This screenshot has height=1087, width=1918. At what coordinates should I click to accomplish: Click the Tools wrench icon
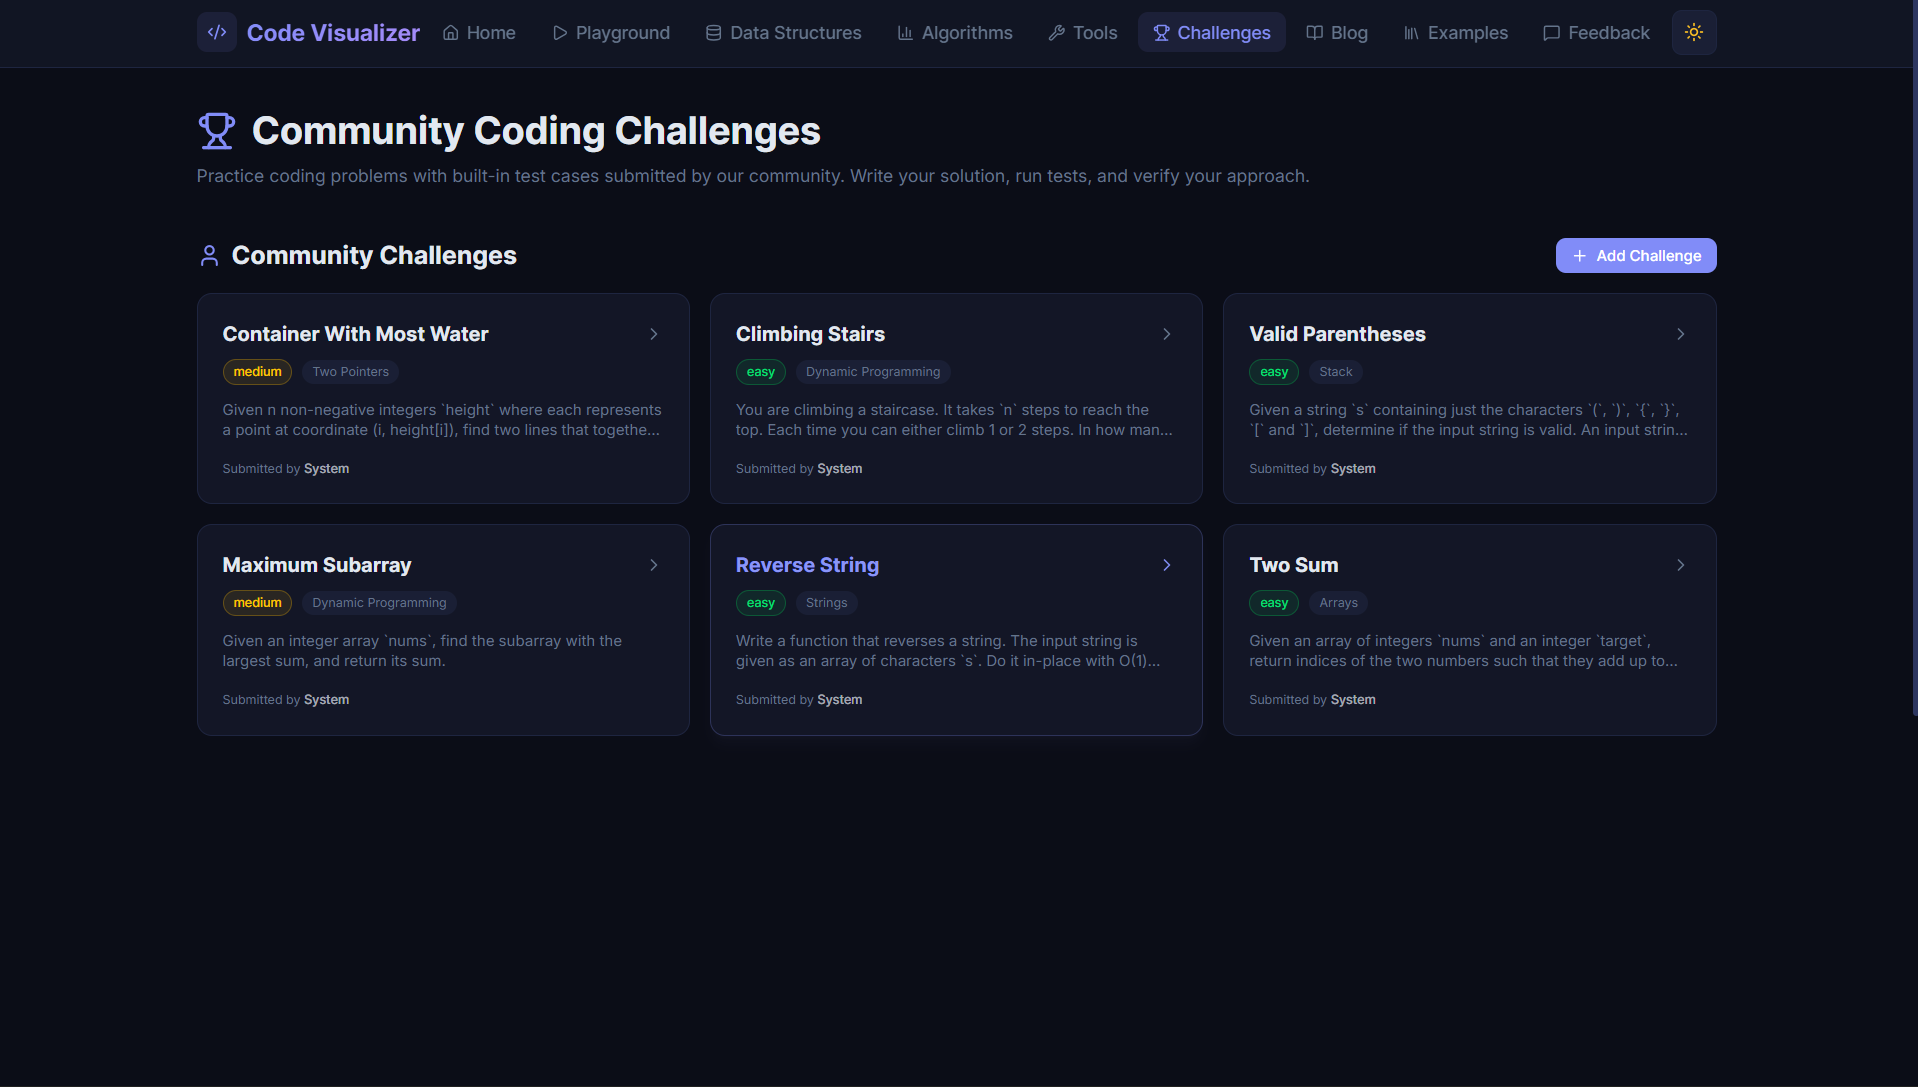pos(1056,33)
